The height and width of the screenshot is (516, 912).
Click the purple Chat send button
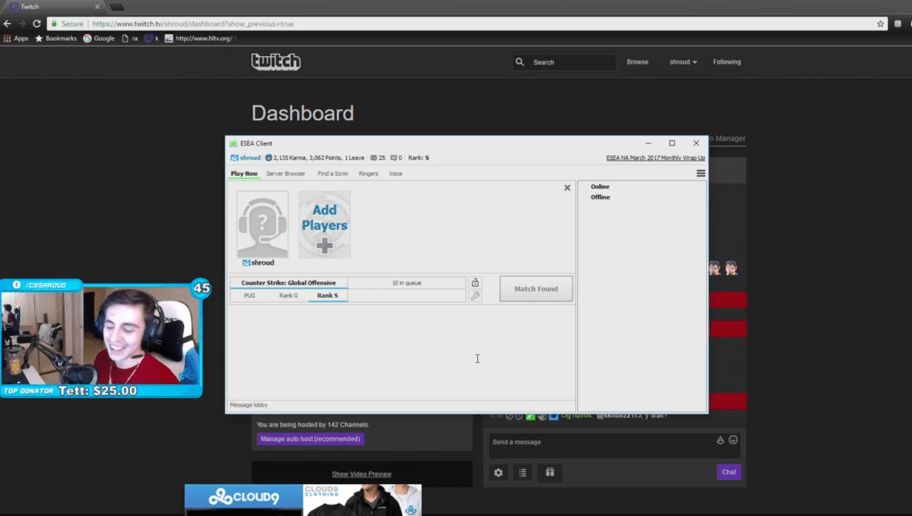tap(729, 472)
